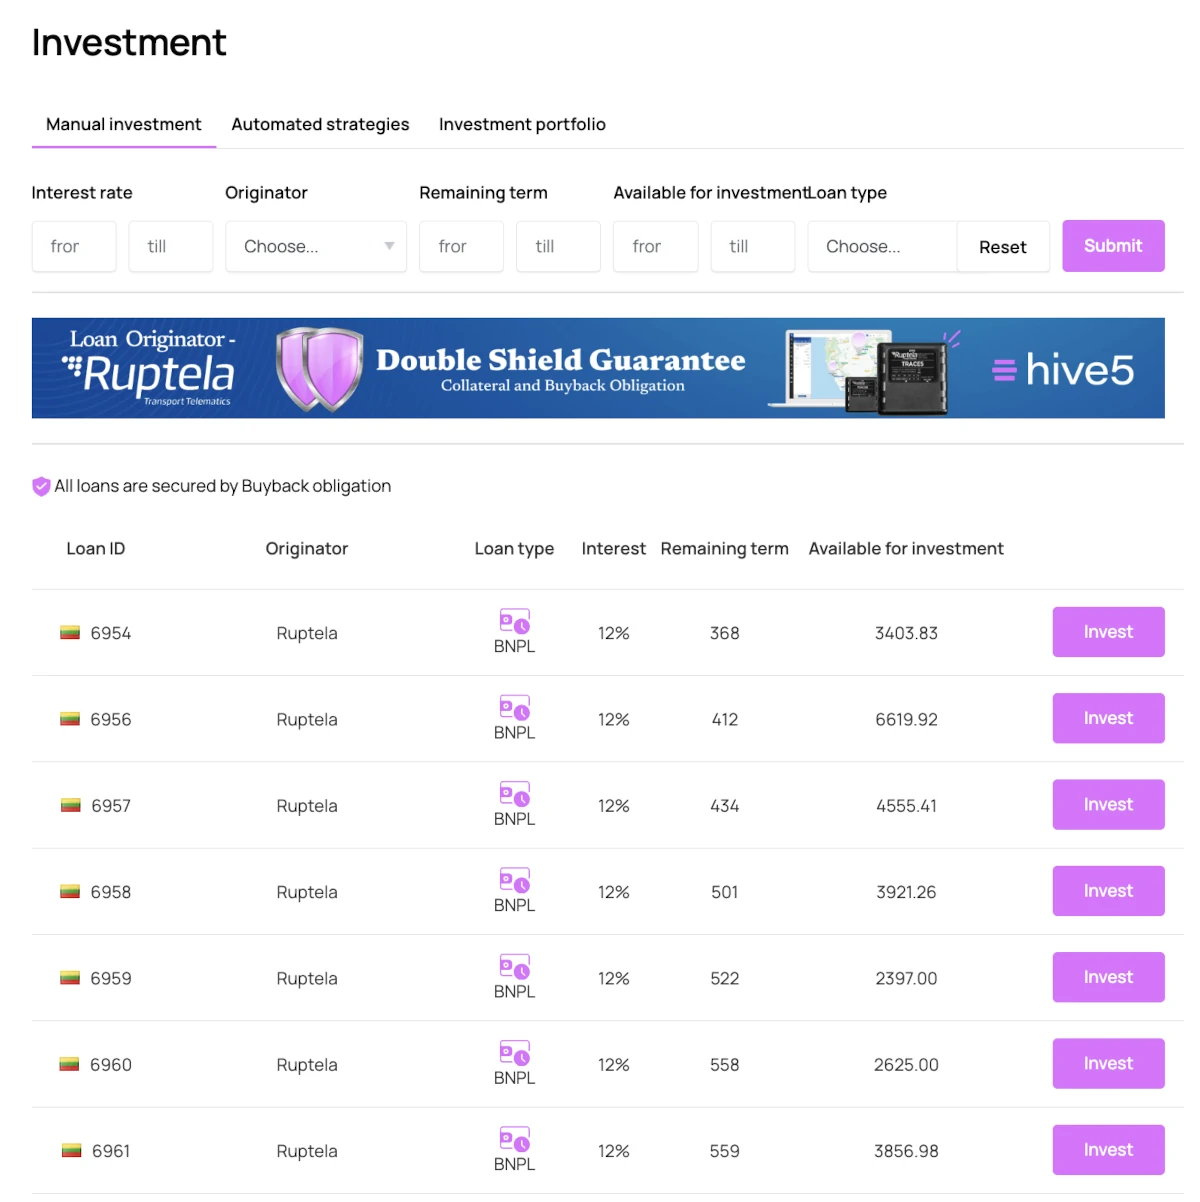Click the BNPL loan type icon for loan 6957
Viewport: 1200px width, 1202px height.
(515, 794)
